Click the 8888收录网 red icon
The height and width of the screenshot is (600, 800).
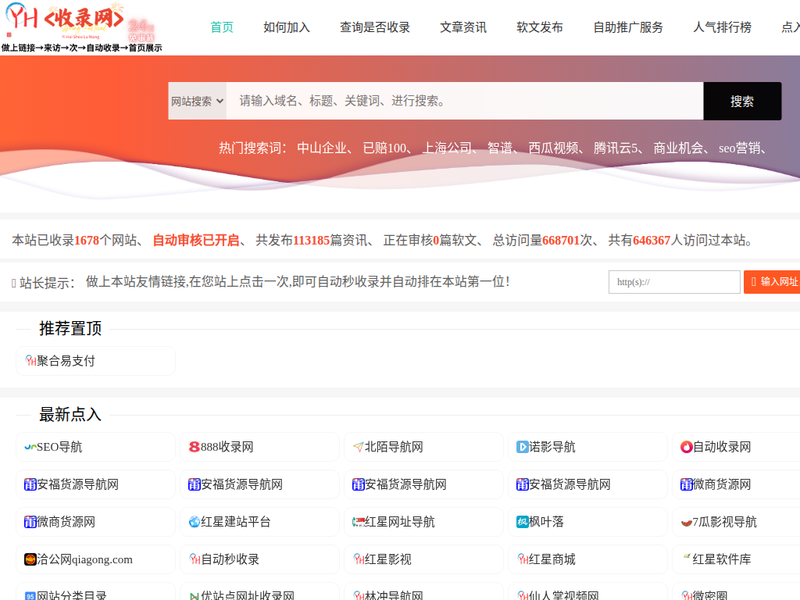(194, 447)
